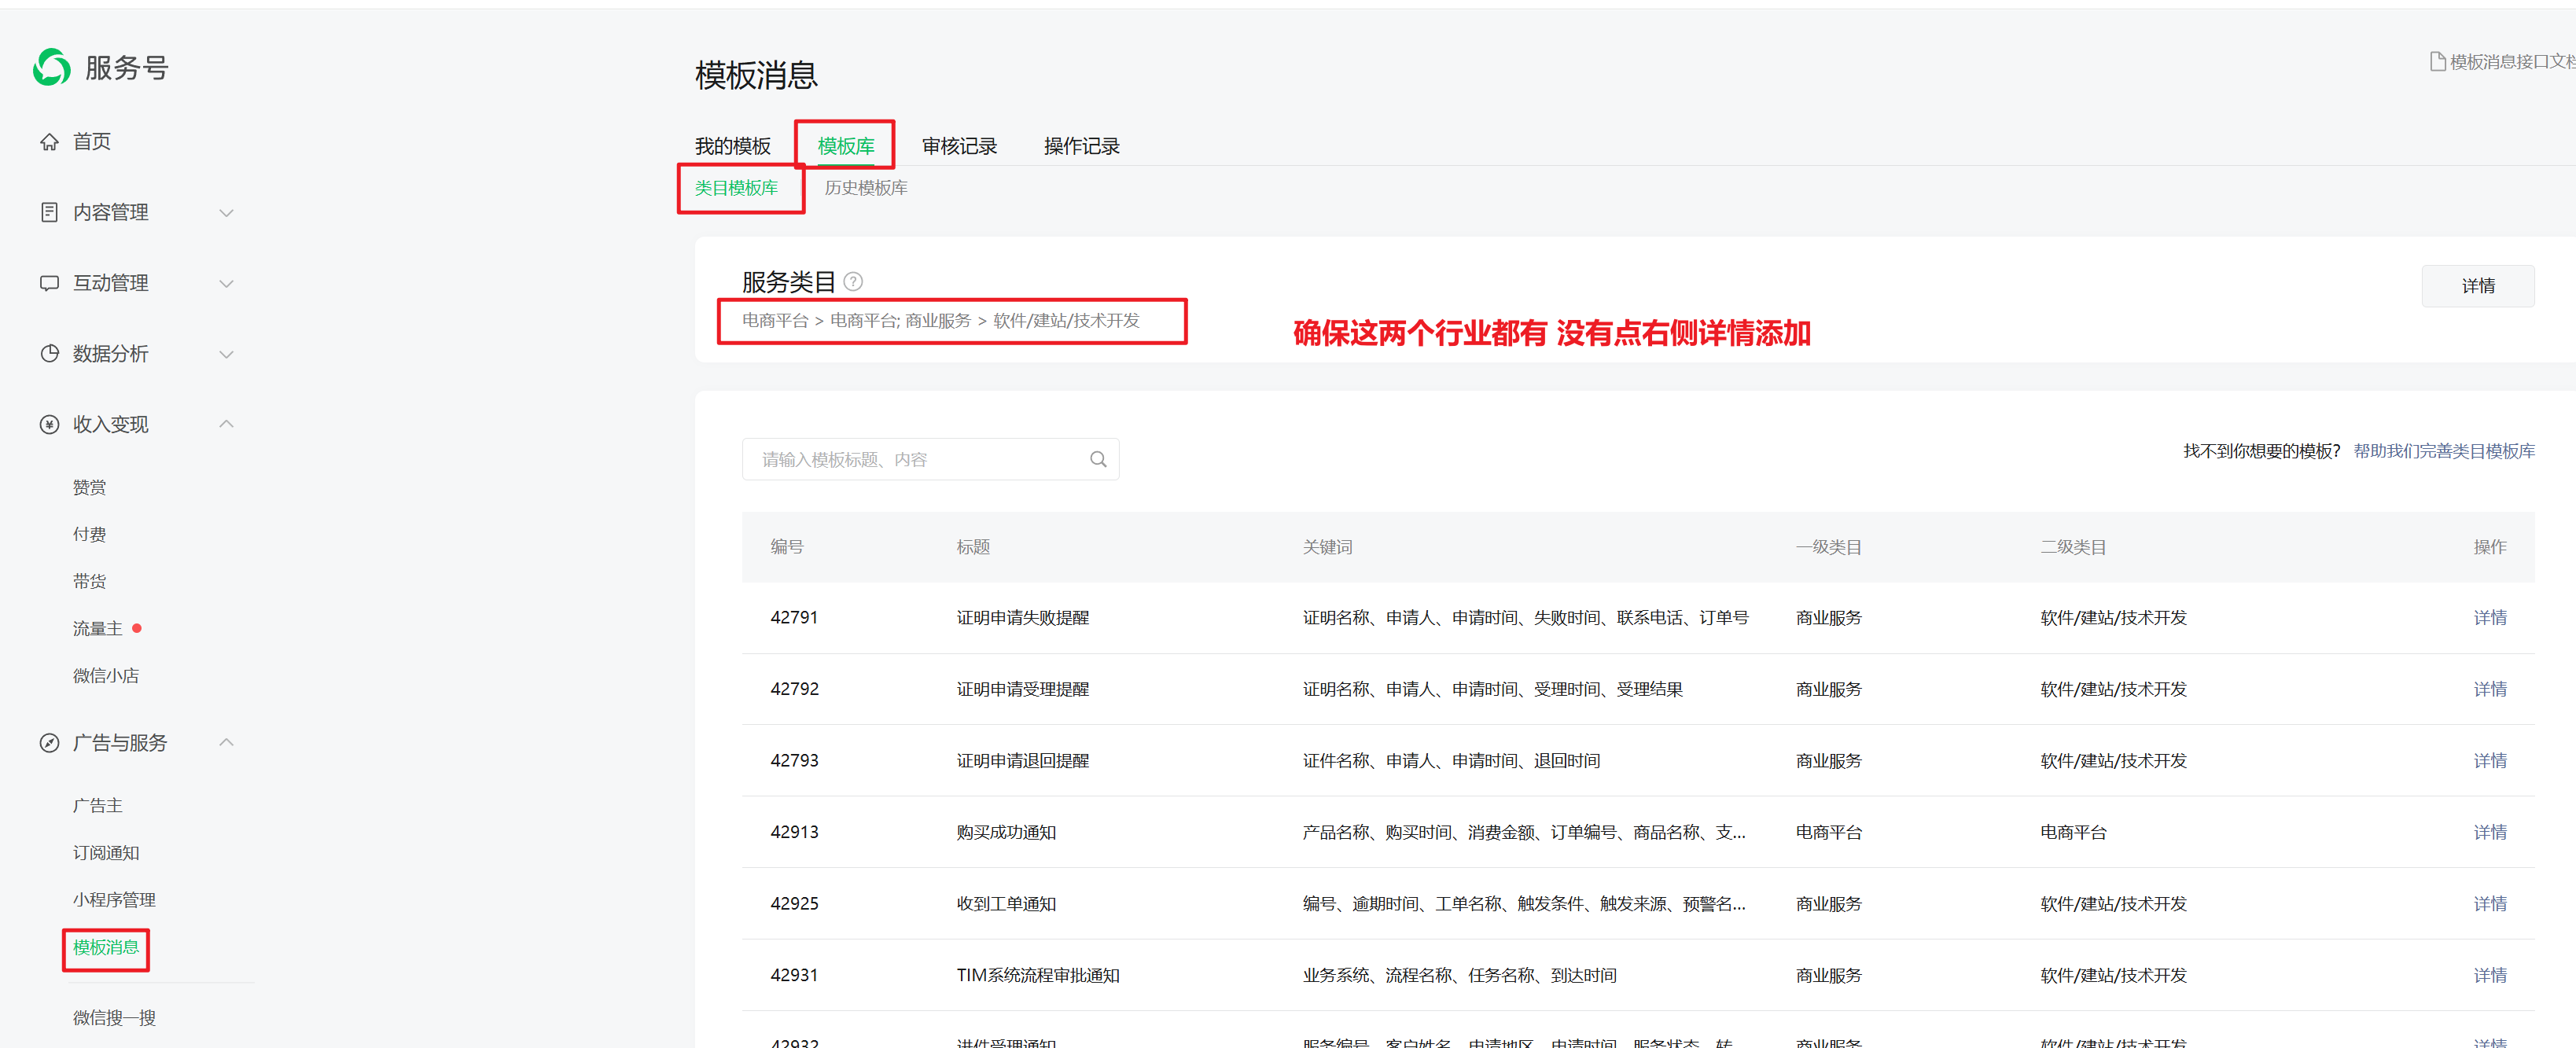
Task: Collapse the 收入变现 section chevron
Action: (227, 424)
